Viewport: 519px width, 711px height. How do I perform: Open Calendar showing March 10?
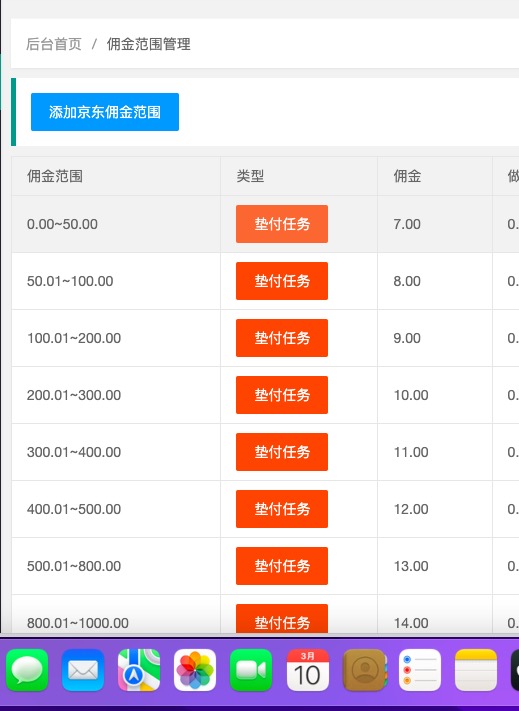307,670
